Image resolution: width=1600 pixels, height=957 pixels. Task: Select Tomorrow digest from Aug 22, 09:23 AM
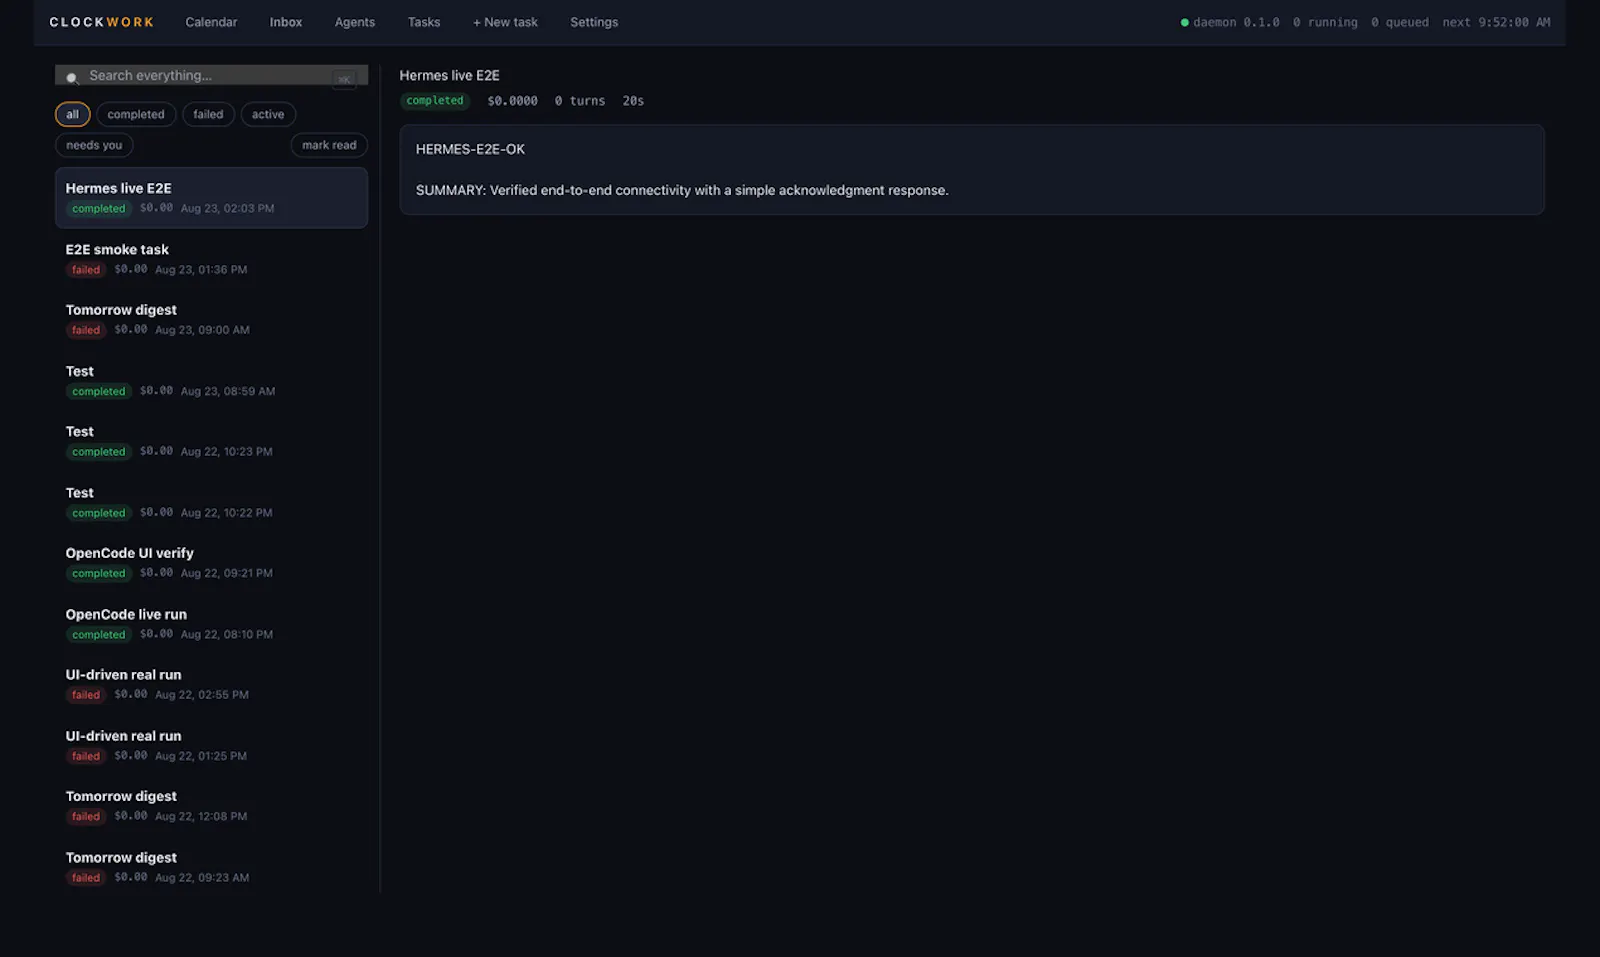pos(211,867)
